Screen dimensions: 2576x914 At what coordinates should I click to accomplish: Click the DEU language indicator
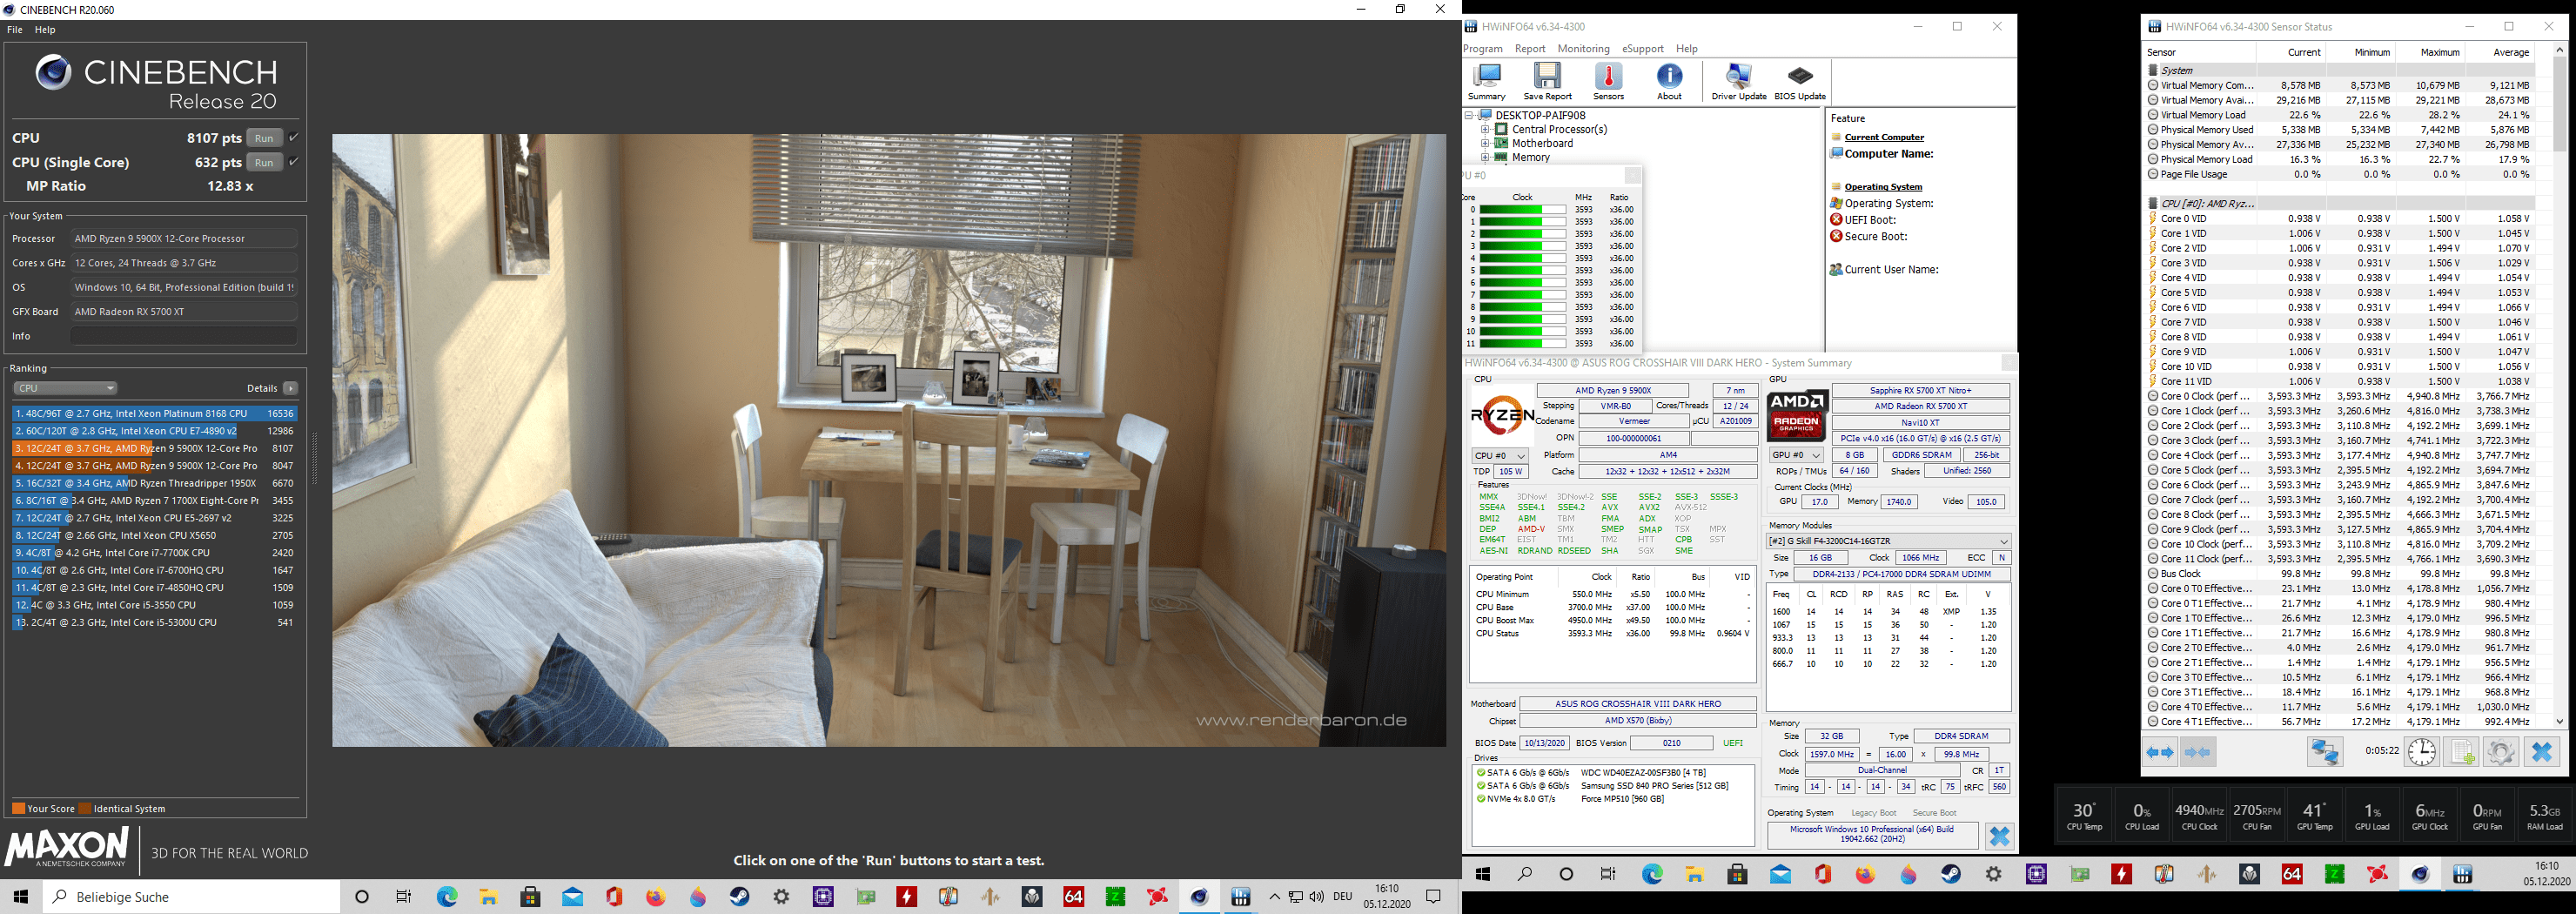[1343, 897]
